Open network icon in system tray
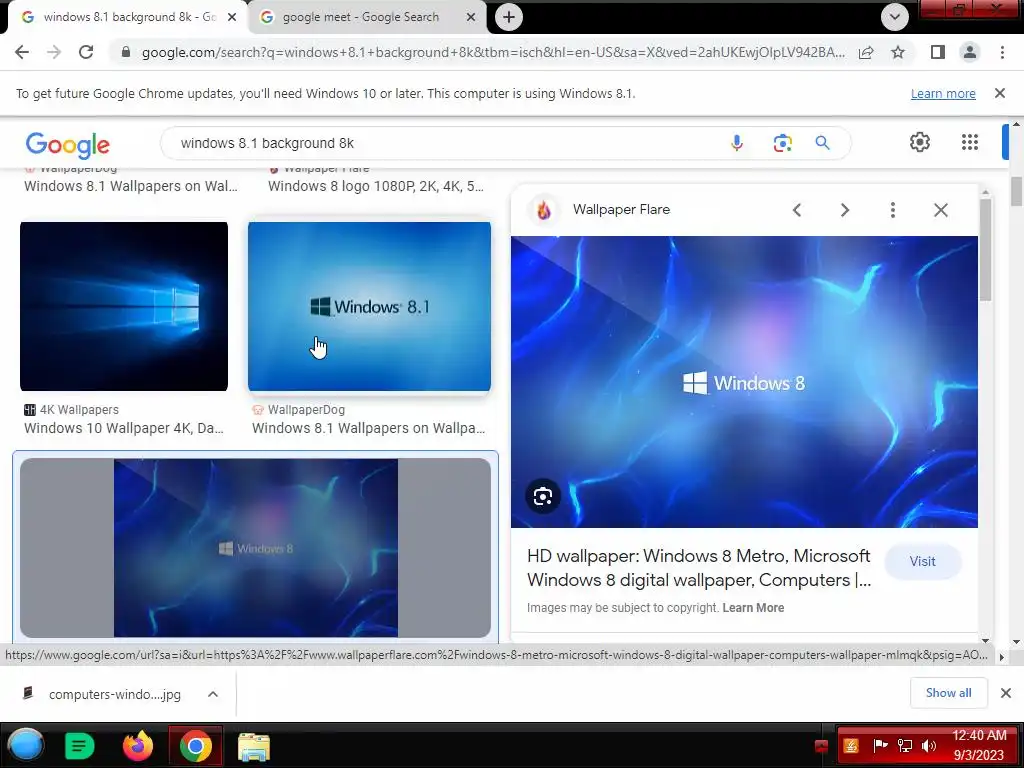This screenshot has width=1024, height=768. coord(904,746)
